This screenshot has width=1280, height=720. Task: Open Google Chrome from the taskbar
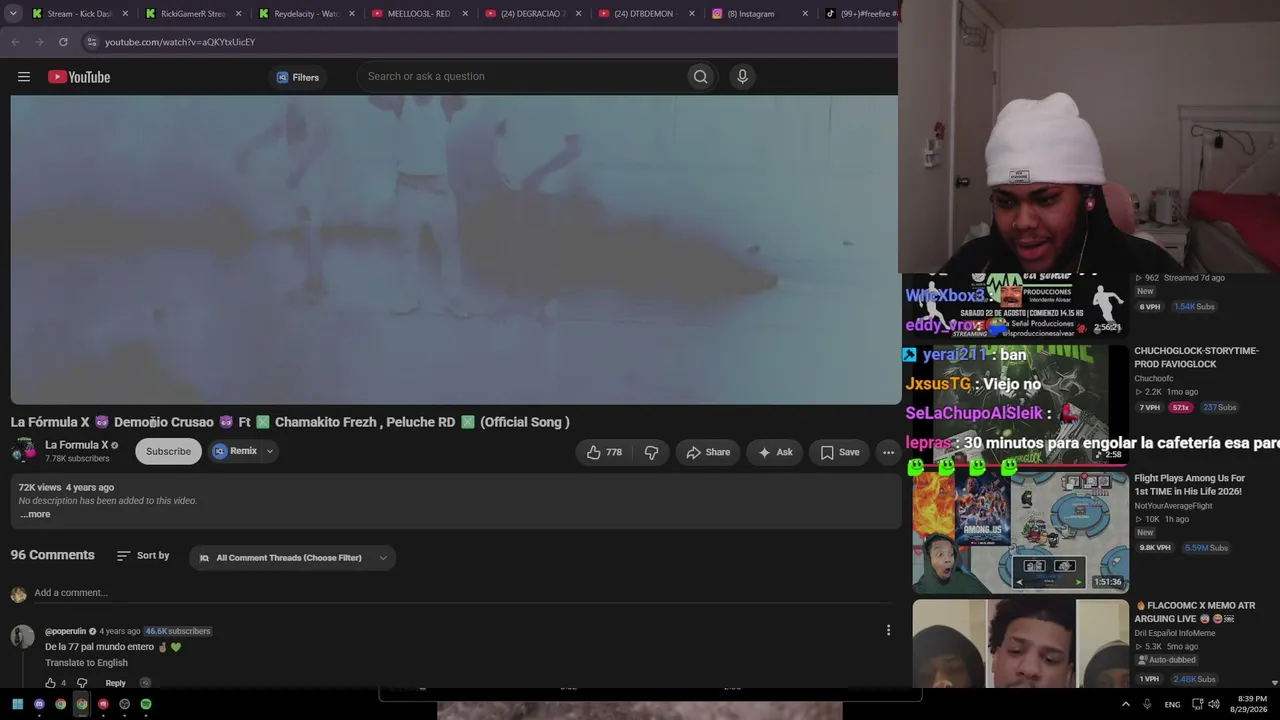[x=82, y=704]
